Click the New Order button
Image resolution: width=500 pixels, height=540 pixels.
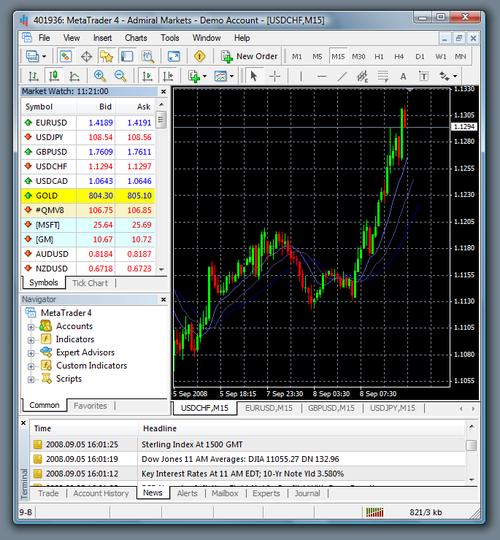[x=249, y=56]
